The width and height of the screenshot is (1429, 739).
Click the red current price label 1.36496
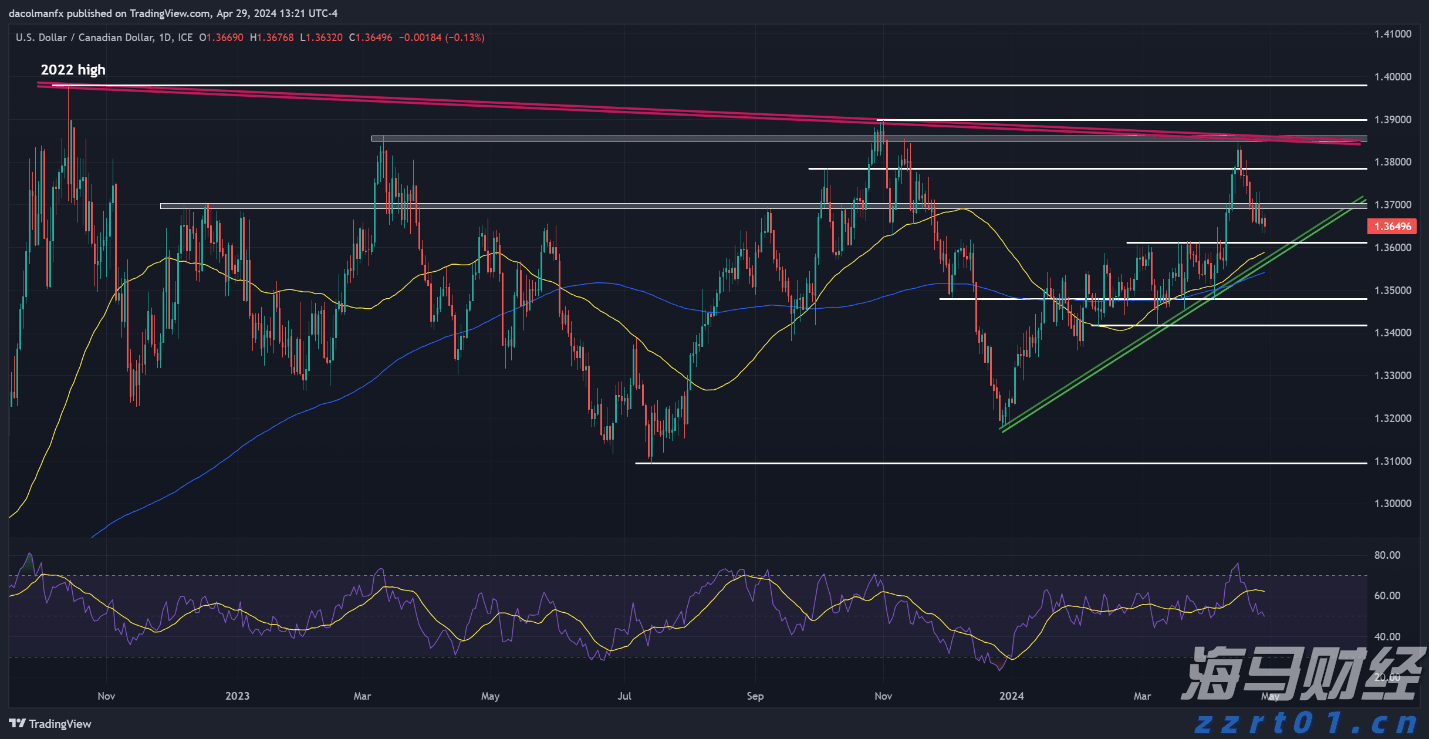point(1391,226)
